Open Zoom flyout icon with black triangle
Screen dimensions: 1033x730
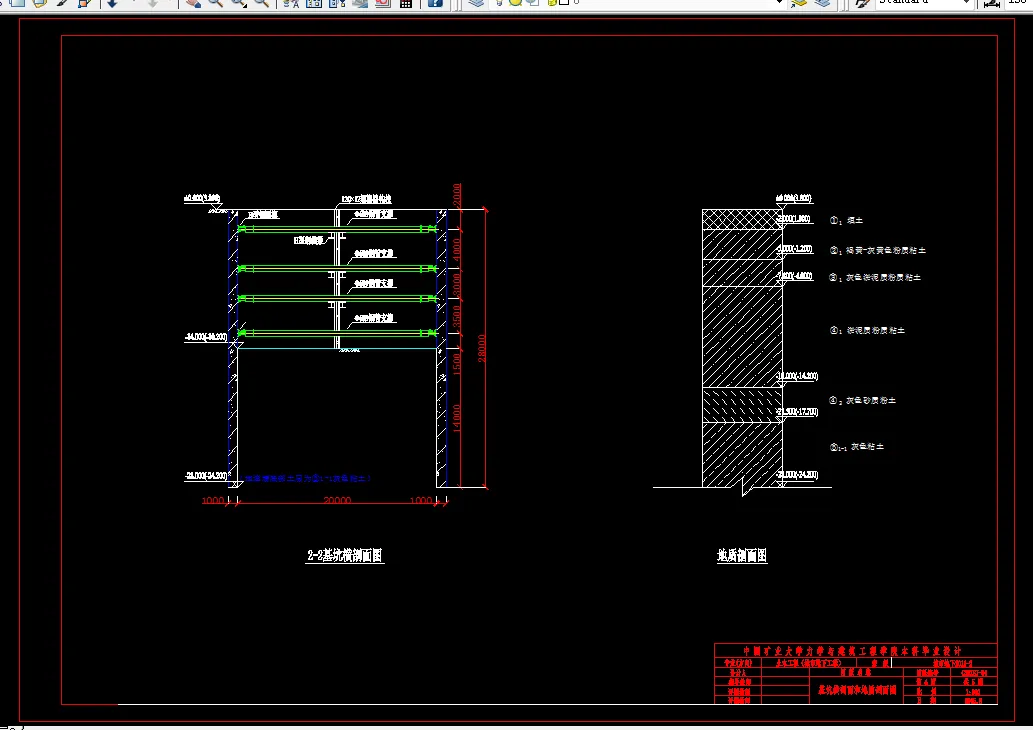[238, 3]
